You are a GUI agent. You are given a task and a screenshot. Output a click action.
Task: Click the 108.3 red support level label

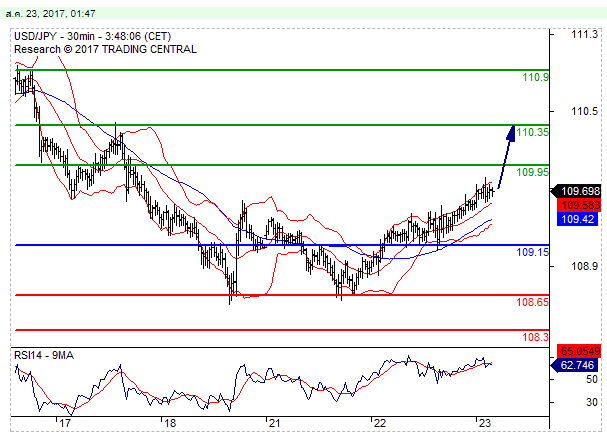pos(535,337)
